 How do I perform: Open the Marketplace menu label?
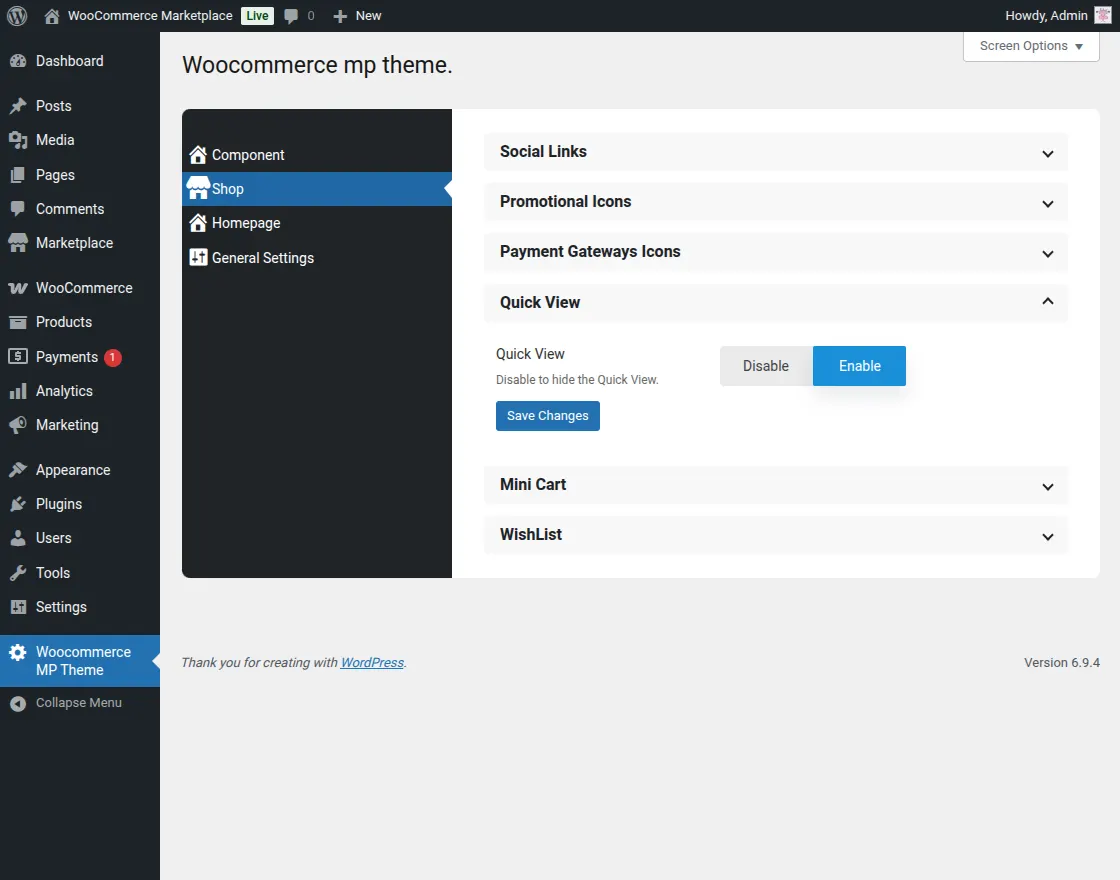click(74, 243)
